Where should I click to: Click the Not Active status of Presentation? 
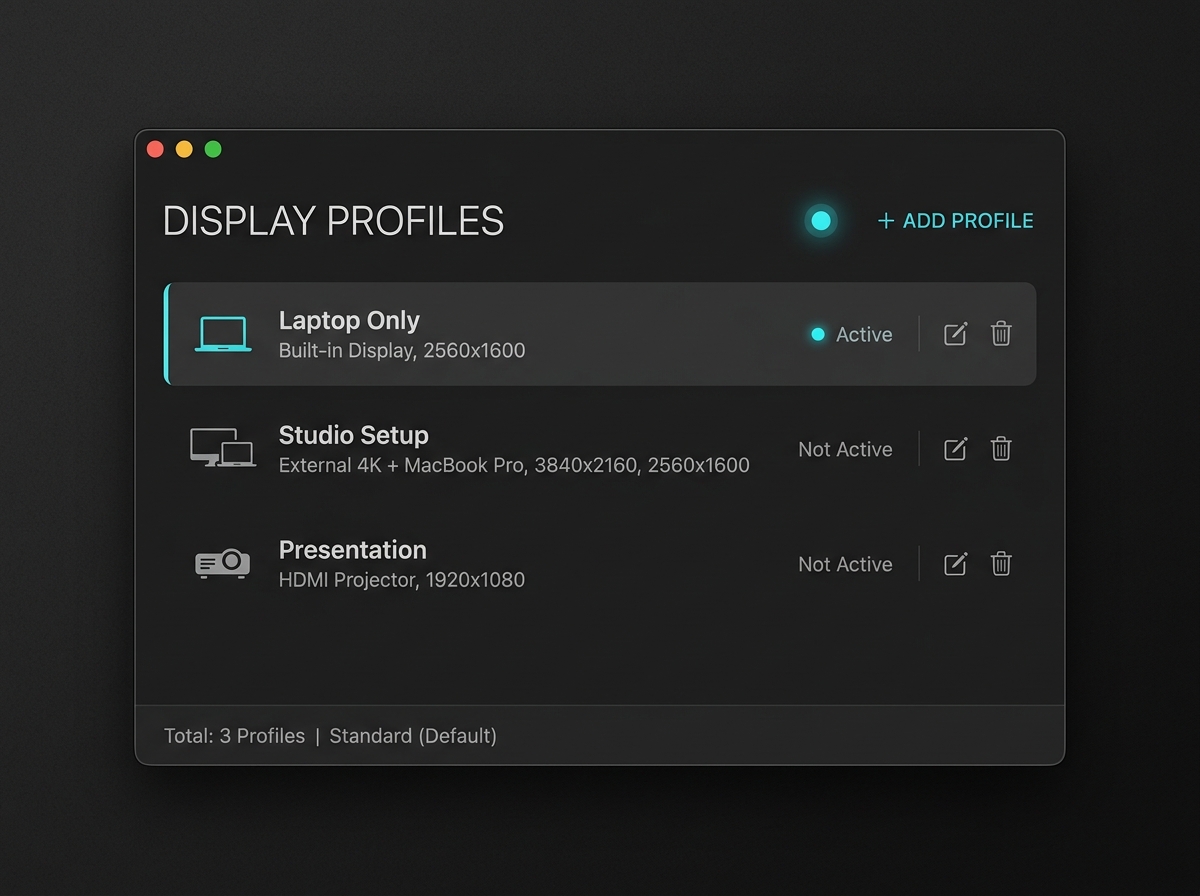(845, 565)
